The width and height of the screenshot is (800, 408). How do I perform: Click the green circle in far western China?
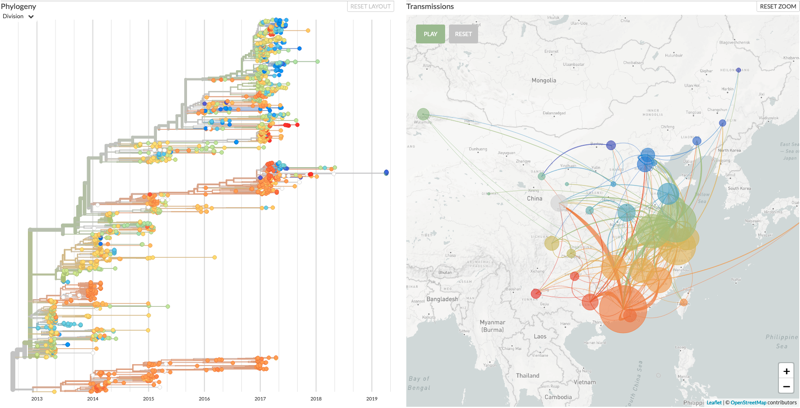pos(423,114)
